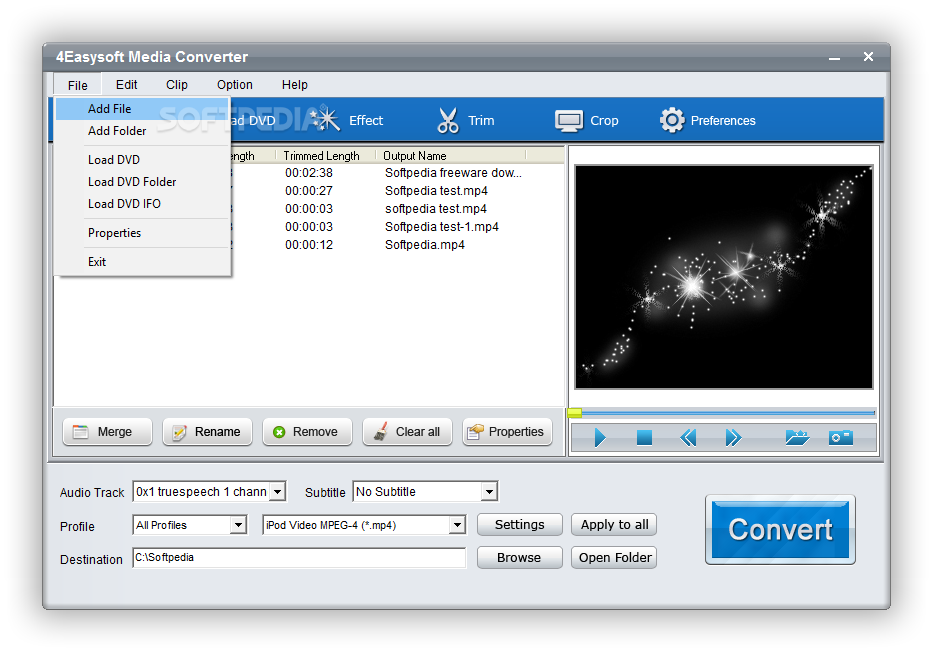The height and width of the screenshot is (652, 933).
Task: Select row Softpedia test-1.mp4
Action: 442,227
